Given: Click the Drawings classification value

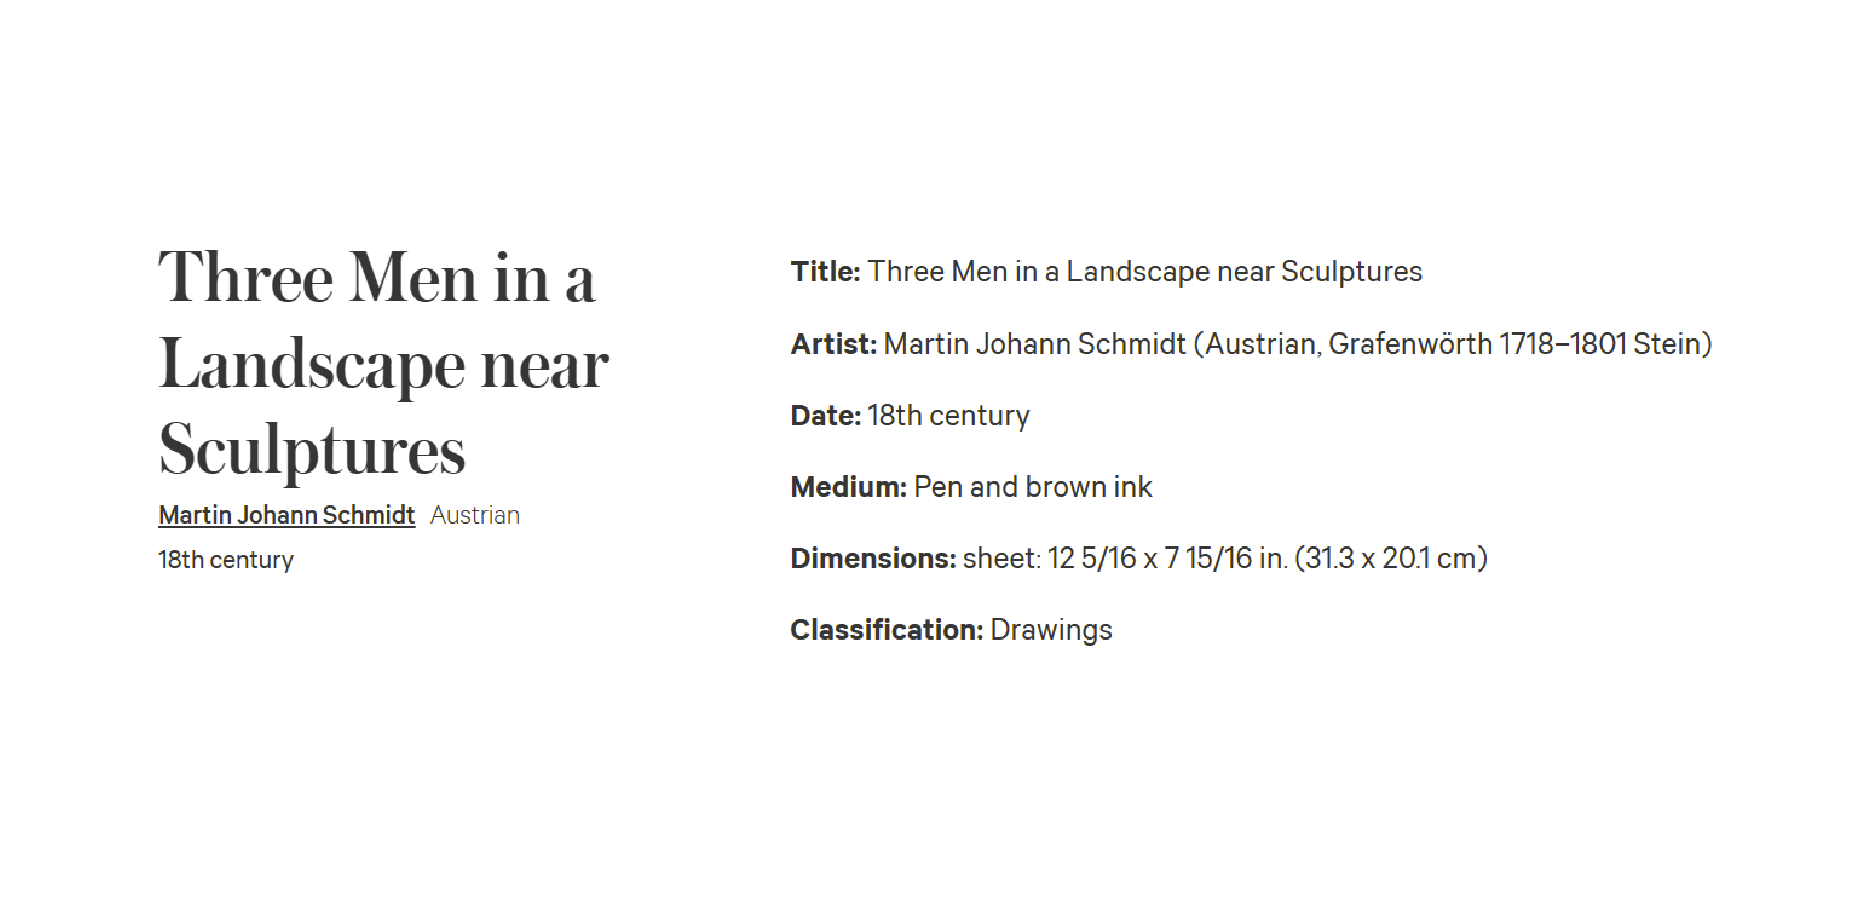Looking at the screenshot, I should tap(1051, 631).
